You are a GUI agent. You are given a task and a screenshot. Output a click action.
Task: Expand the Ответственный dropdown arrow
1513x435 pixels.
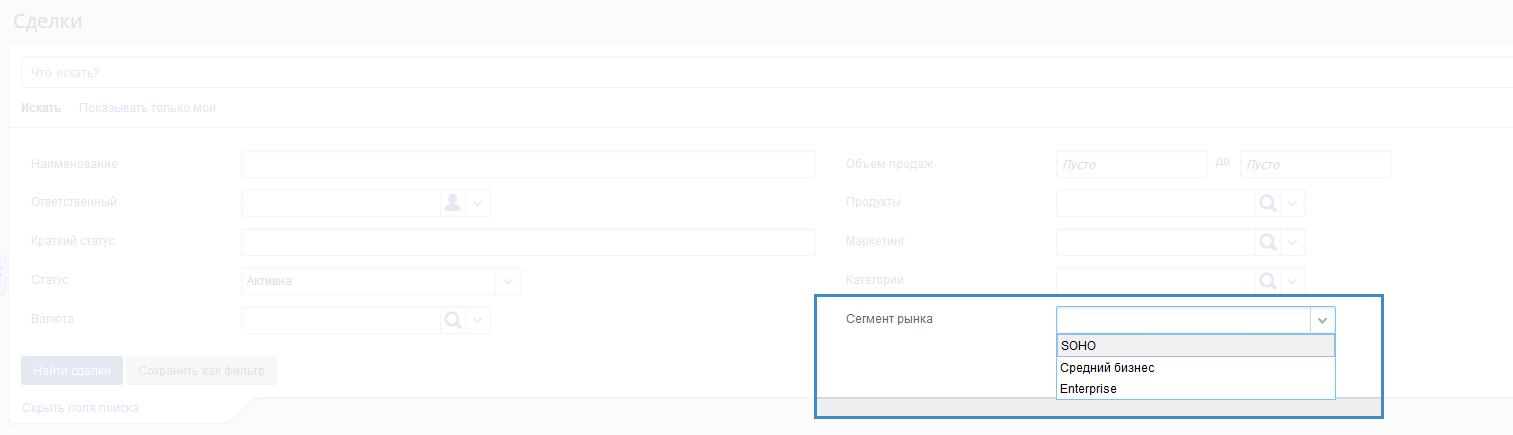478,203
